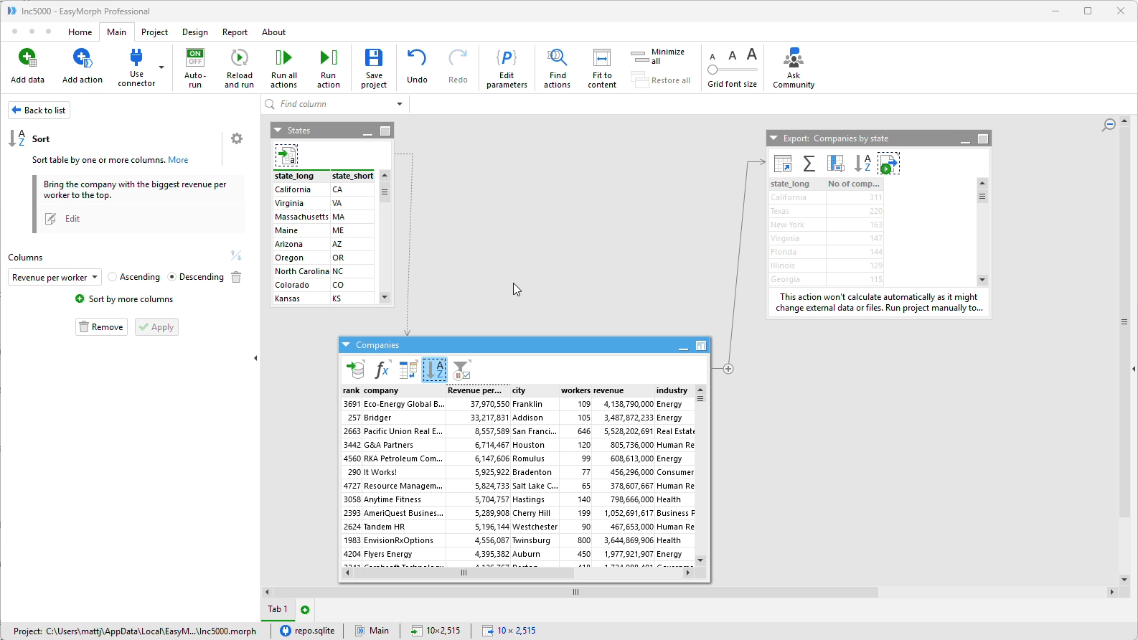This screenshot has width=1138, height=640.
Task: Open the Sort action settings gear
Action: [x=237, y=139]
